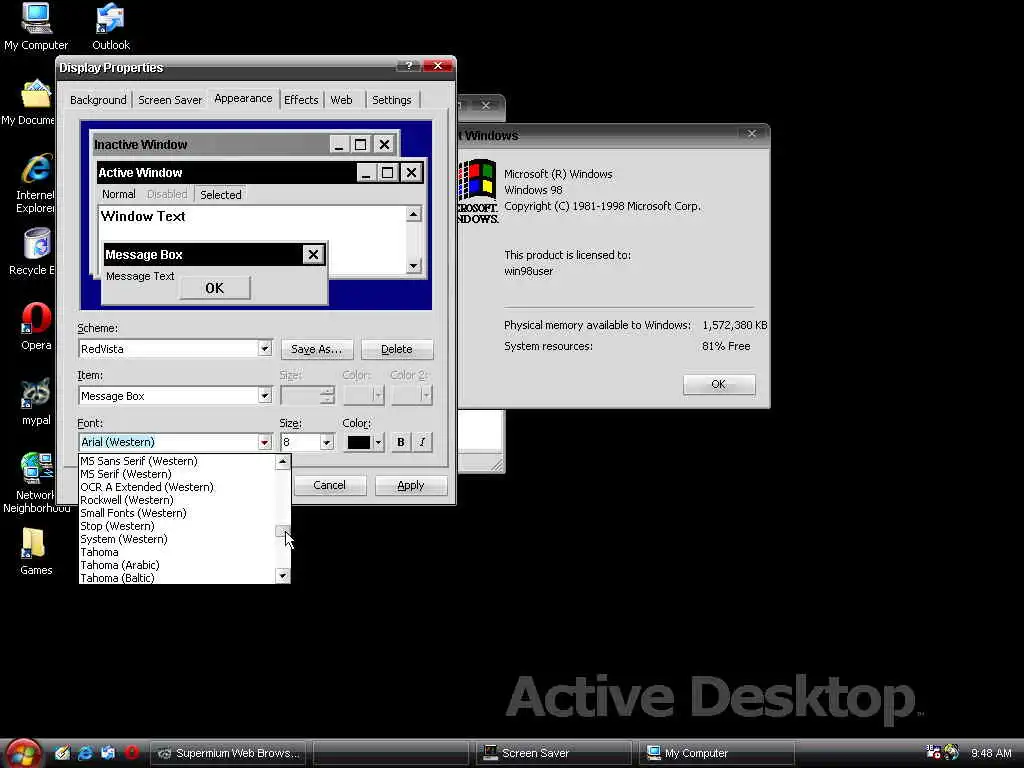
Task: Click the Windows logo in About dialog
Action: (478, 191)
